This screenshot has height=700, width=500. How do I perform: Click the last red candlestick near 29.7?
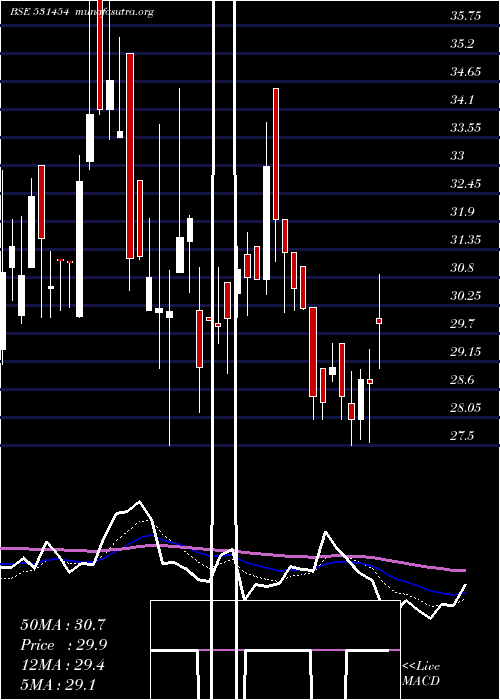[x=379, y=321]
